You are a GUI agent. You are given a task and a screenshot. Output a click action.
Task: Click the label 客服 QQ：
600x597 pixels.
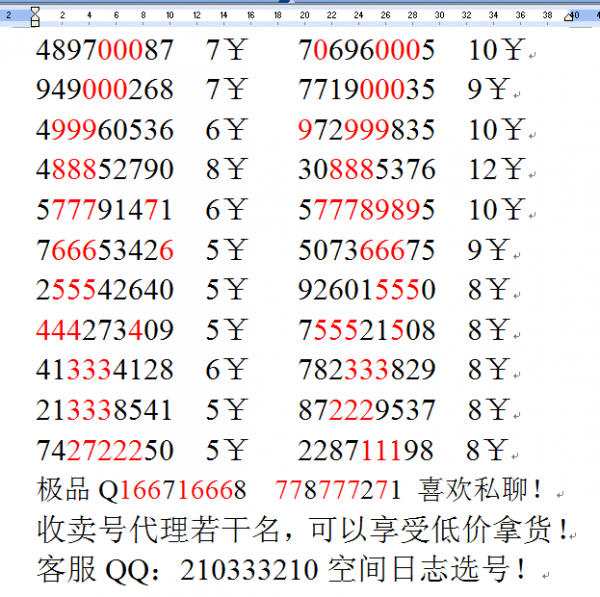pos(98,570)
